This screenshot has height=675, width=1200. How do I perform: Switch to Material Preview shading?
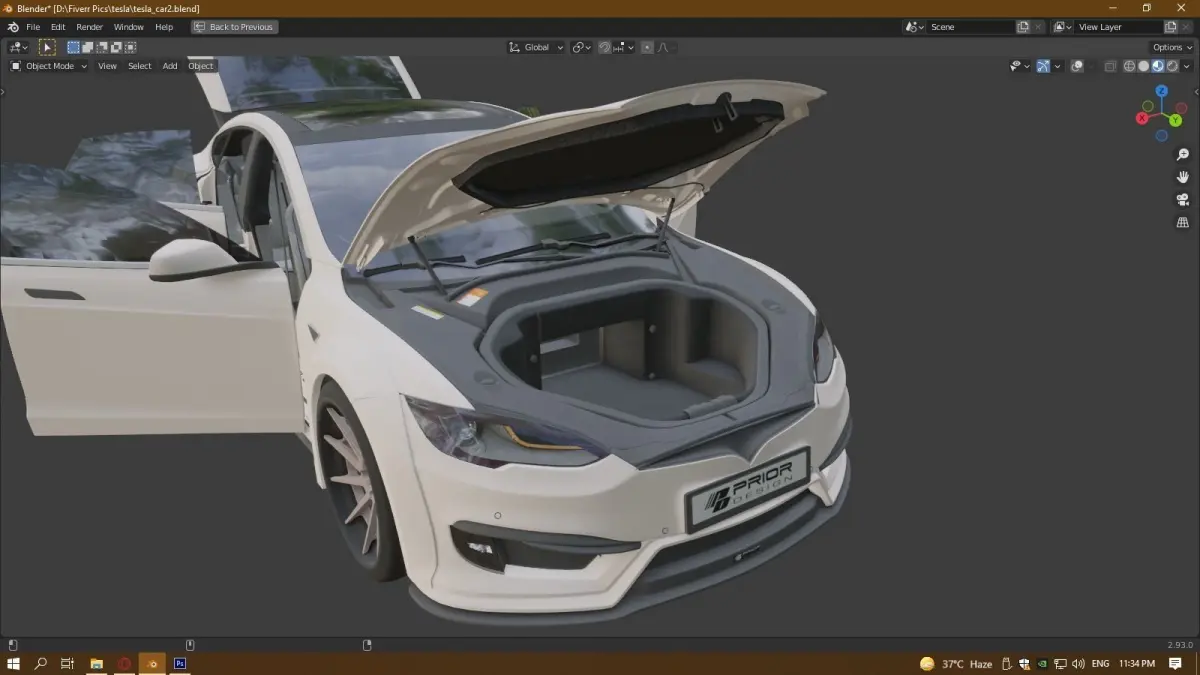1158,66
